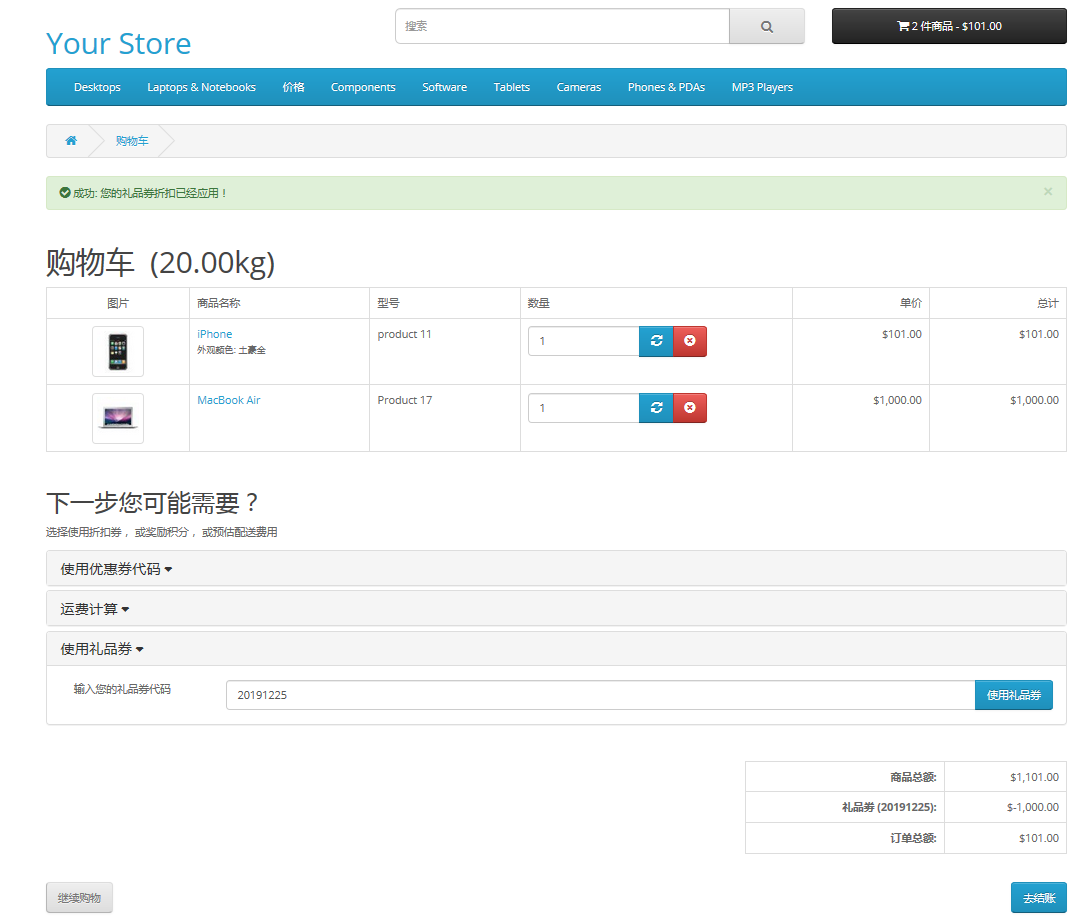1090x917 pixels.
Task: Click the 商品总额 value $1,101.00
Action: click(1034, 777)
